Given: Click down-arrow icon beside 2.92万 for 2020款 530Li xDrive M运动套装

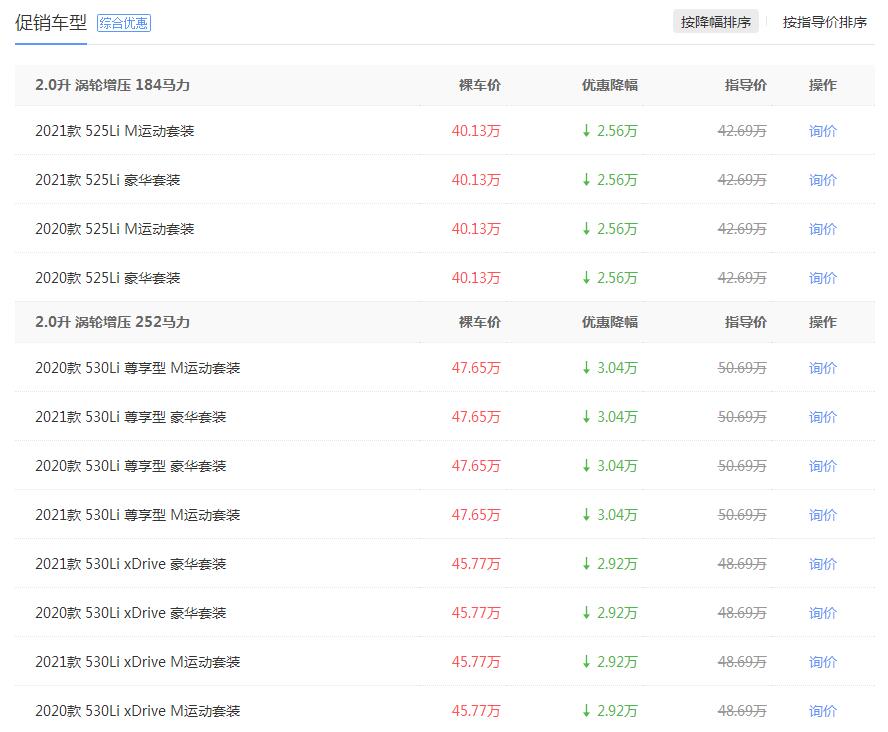Looking at the screenshot, I should pos(586,710).
